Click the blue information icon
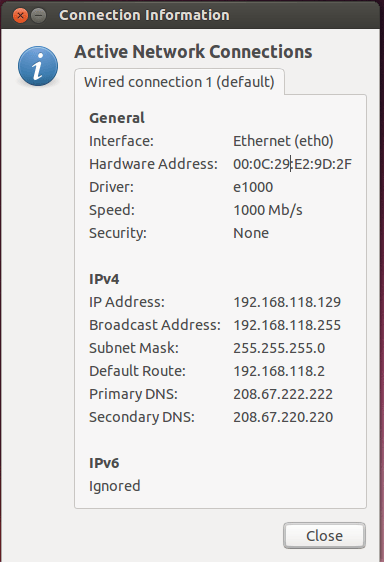The image size is (384, 562). coord(38,66)
